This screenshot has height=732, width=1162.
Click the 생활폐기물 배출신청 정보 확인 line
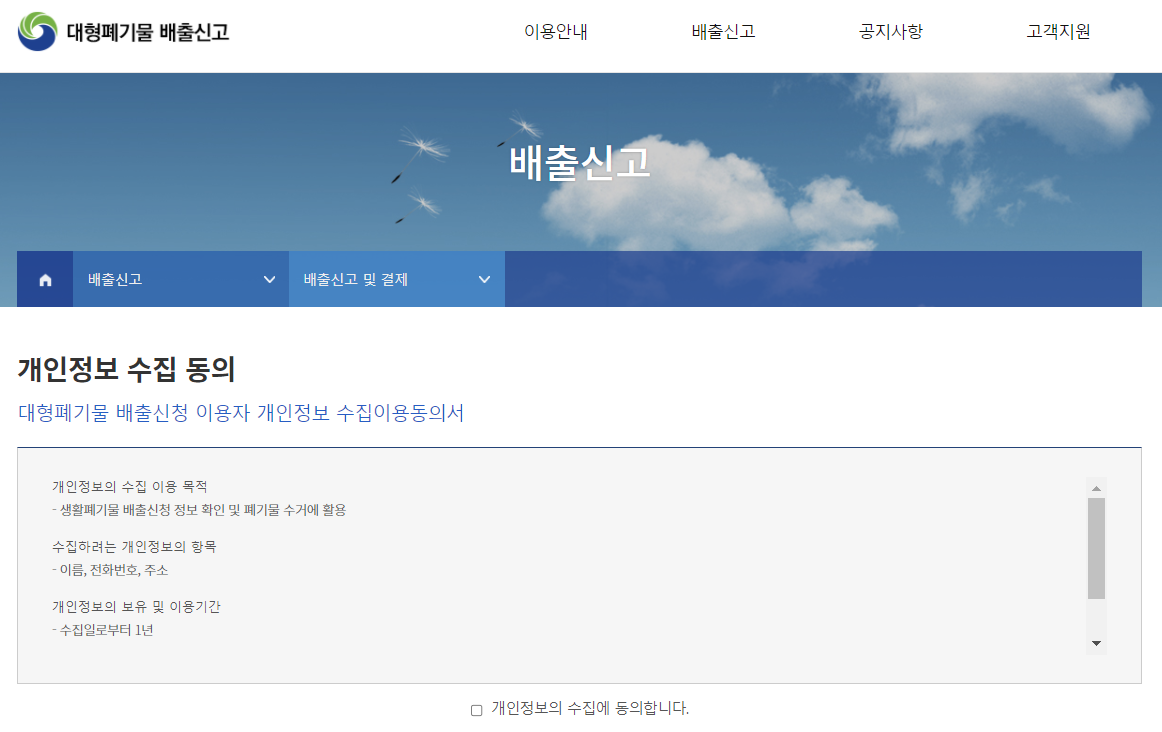click(x=199, y=510)
